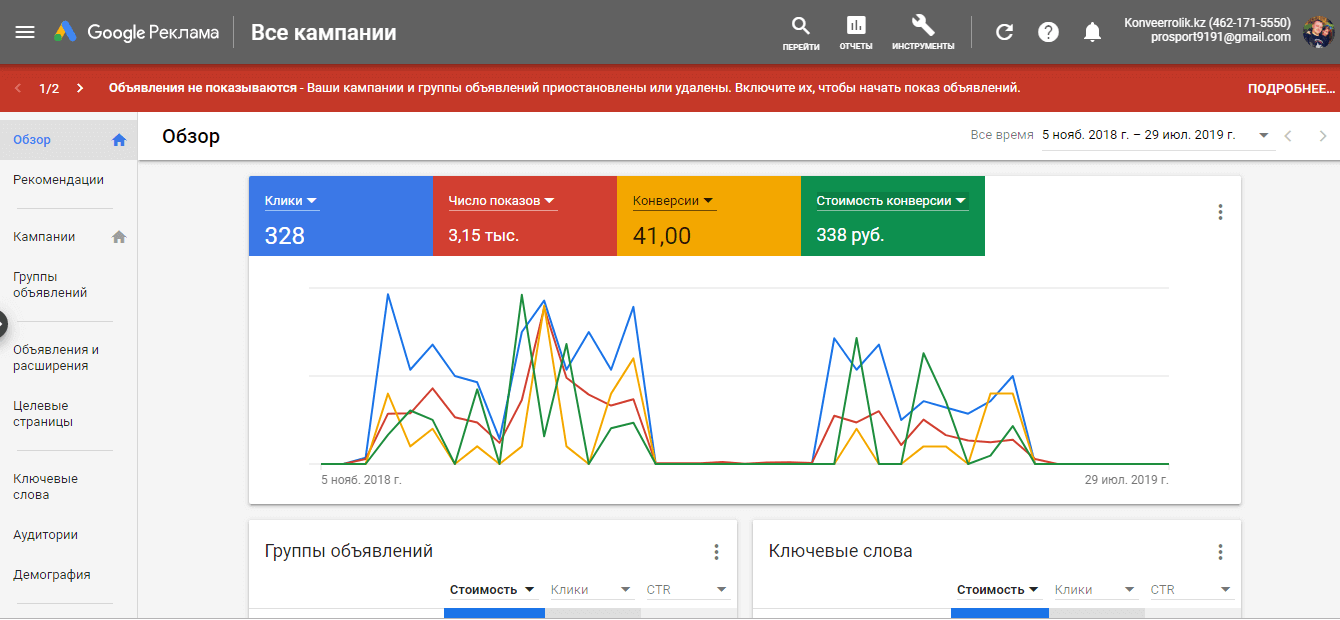Open the date range dropdown selector
This screenshot has width=1340, height=620.
pyautogui.click(x=1264, y=135)
